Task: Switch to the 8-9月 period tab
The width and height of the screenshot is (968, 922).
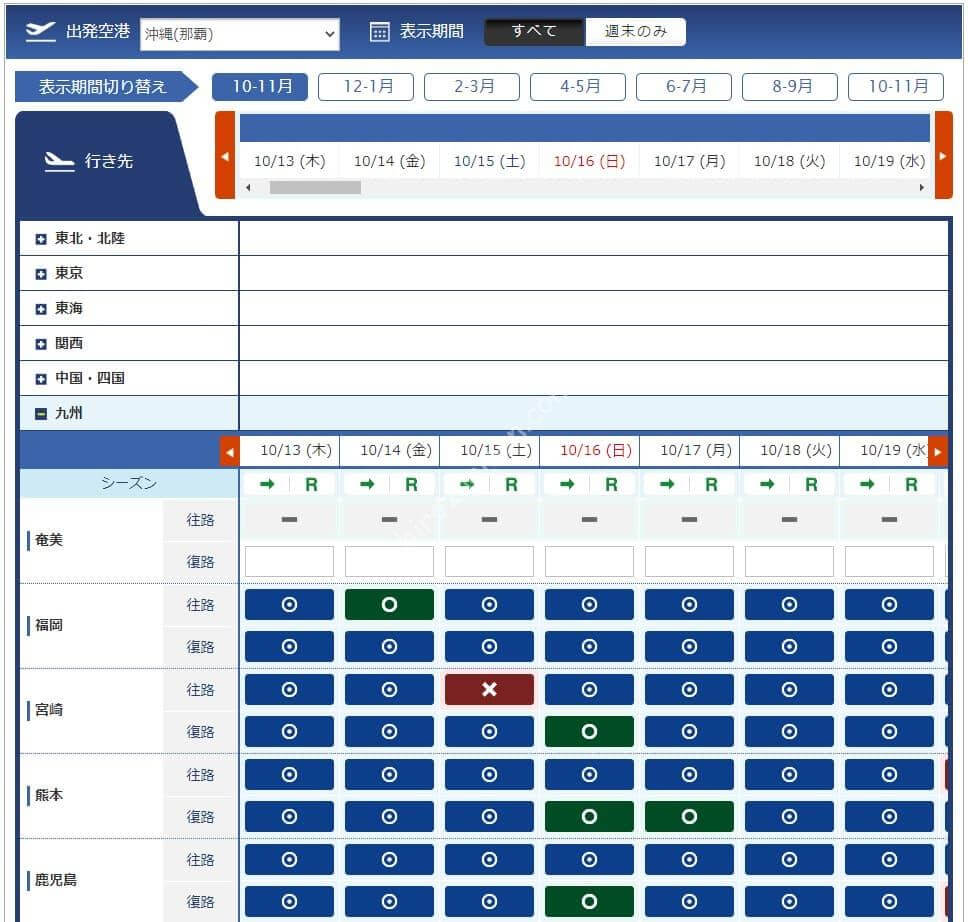Action: (x=790, y=86)
